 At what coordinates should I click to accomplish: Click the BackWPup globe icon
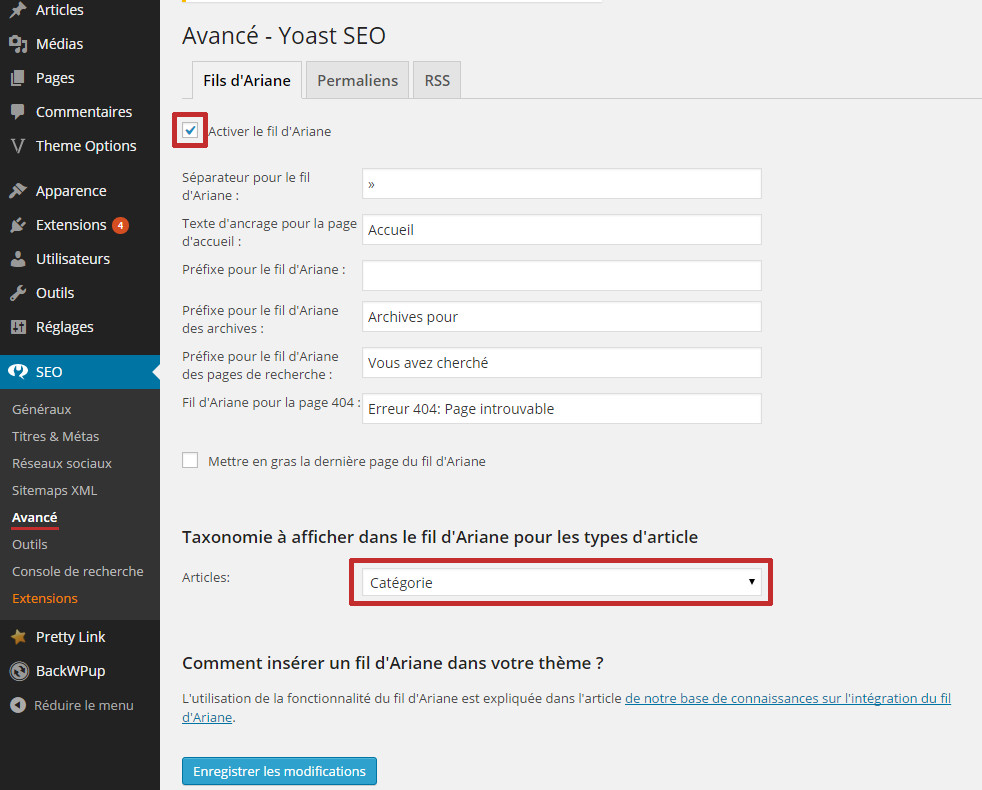click(x=19, y=671)
